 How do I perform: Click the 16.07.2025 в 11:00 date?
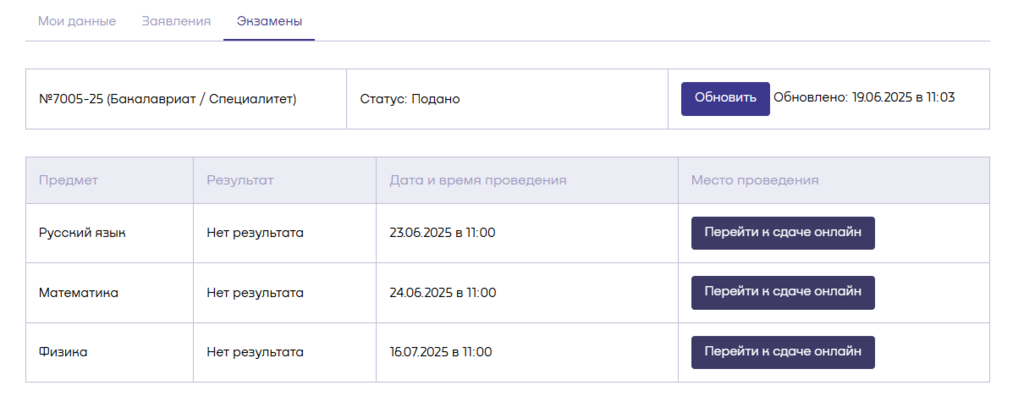point(441,352)
